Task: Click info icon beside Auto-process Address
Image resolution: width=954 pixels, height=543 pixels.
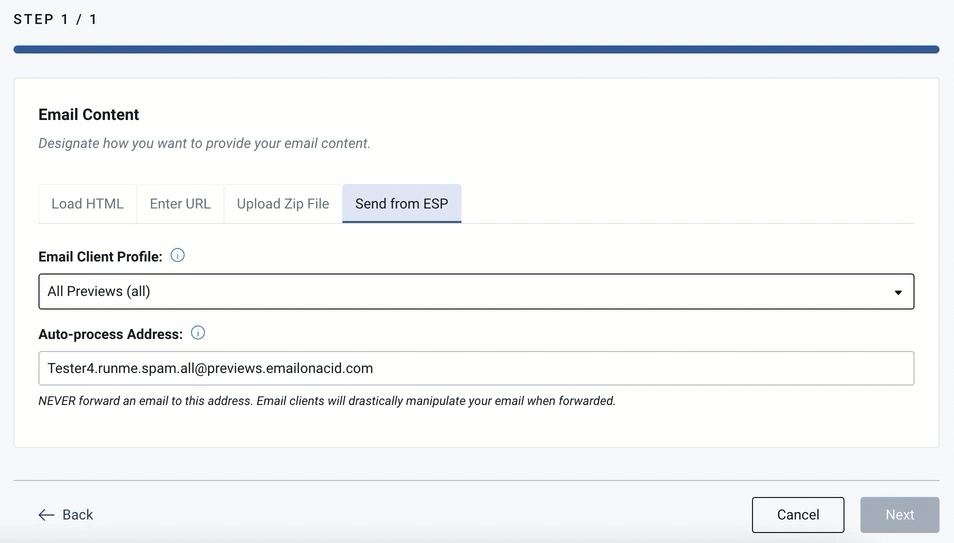Action: click(198, 333)
